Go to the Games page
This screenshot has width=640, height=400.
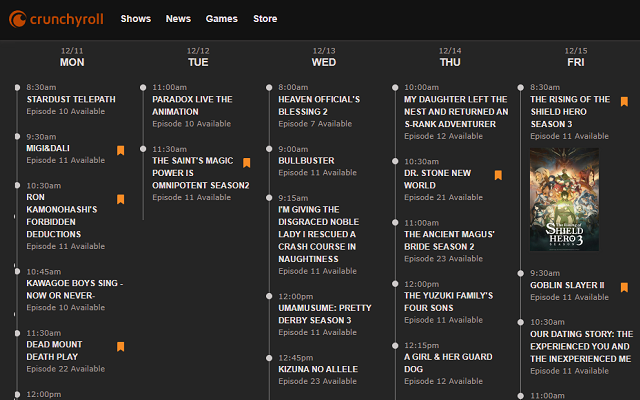coord(222,19)
